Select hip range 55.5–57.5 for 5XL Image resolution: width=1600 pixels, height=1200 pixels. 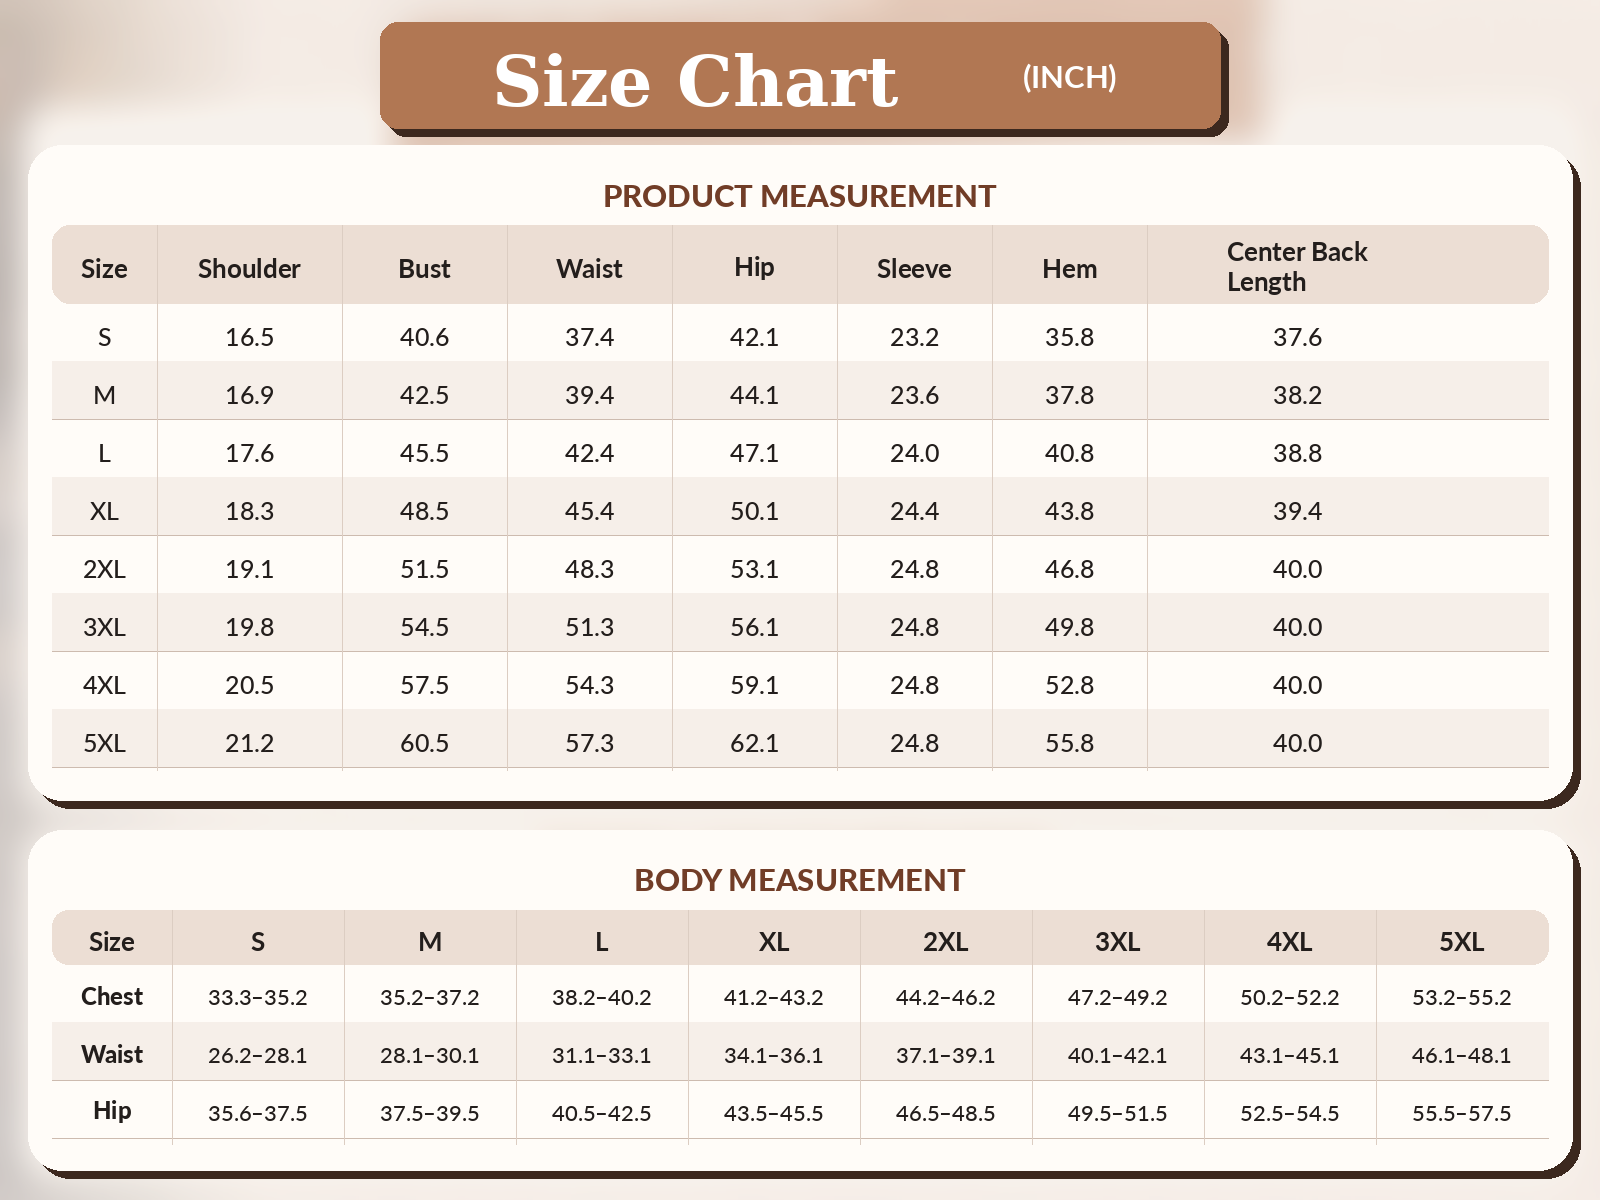(1461, 1114)
